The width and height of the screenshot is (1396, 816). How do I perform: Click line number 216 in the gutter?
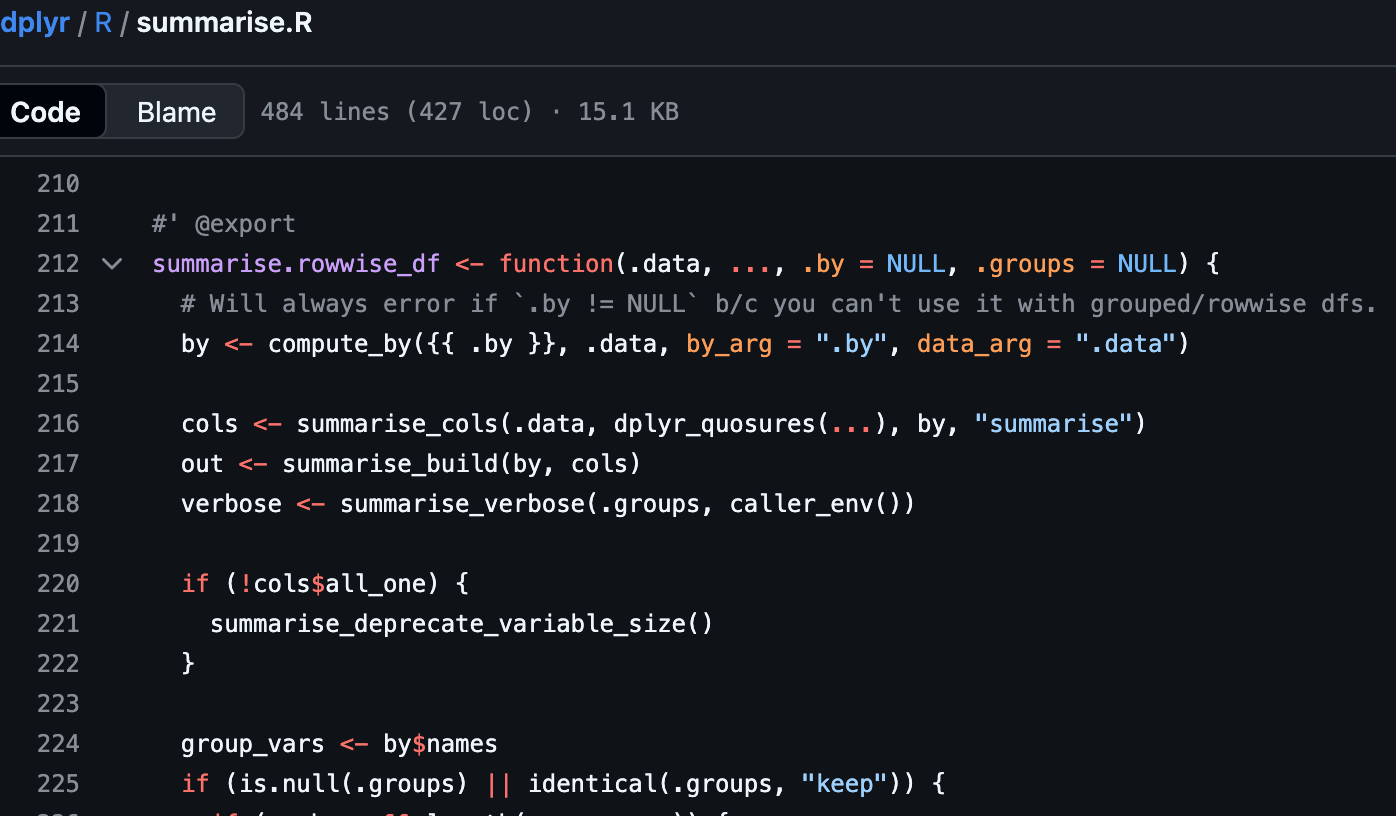[58, 424]
